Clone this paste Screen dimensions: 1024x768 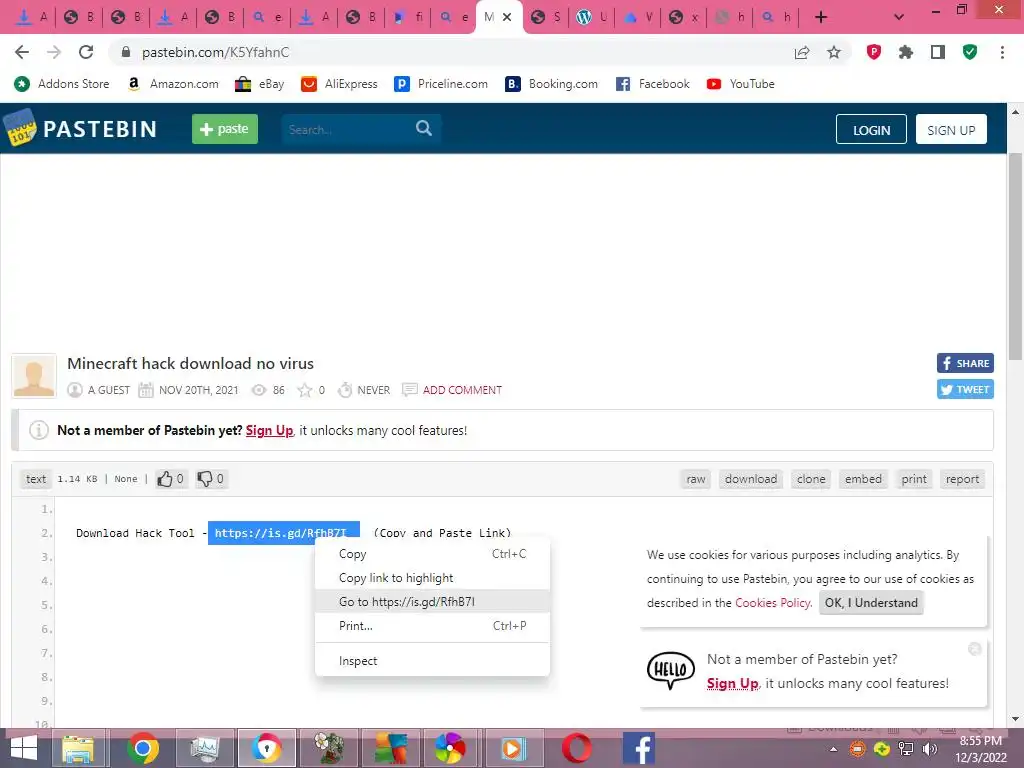(811, 479)
